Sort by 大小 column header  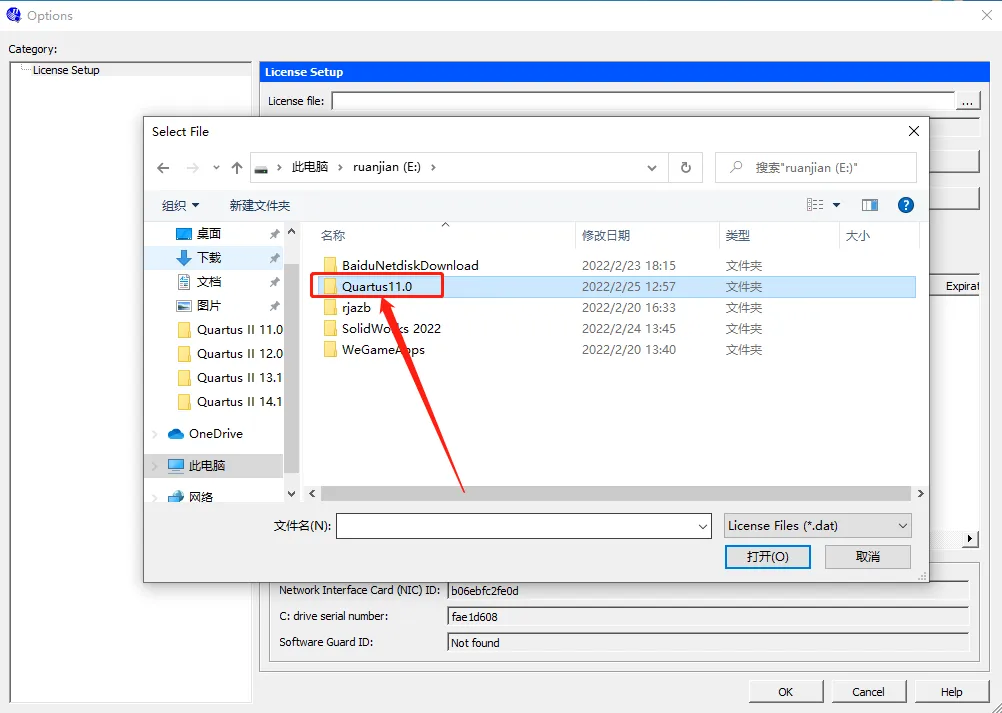tap(858, 236)
